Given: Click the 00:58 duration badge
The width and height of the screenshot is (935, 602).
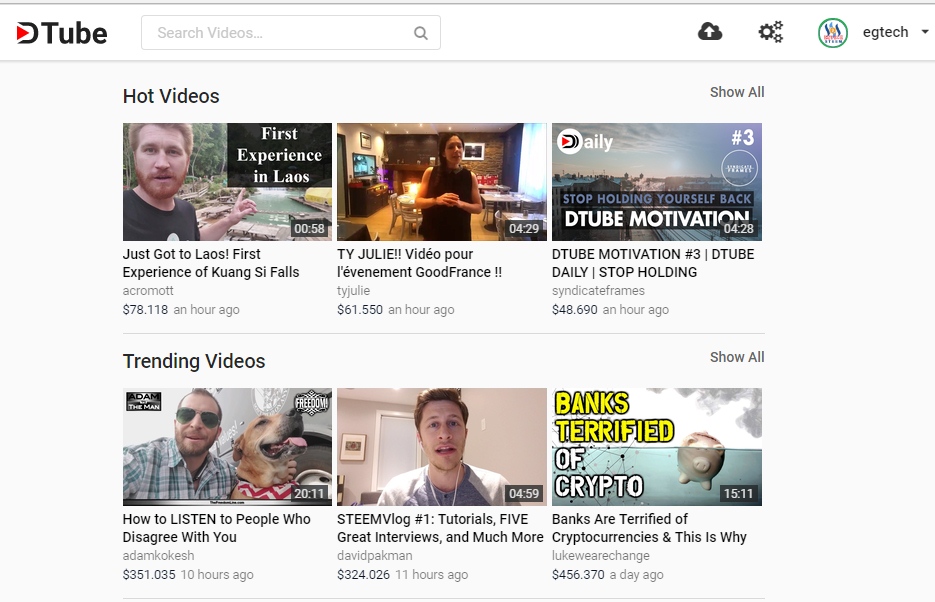Looking at the screenshot, I should tap(309, 228).
